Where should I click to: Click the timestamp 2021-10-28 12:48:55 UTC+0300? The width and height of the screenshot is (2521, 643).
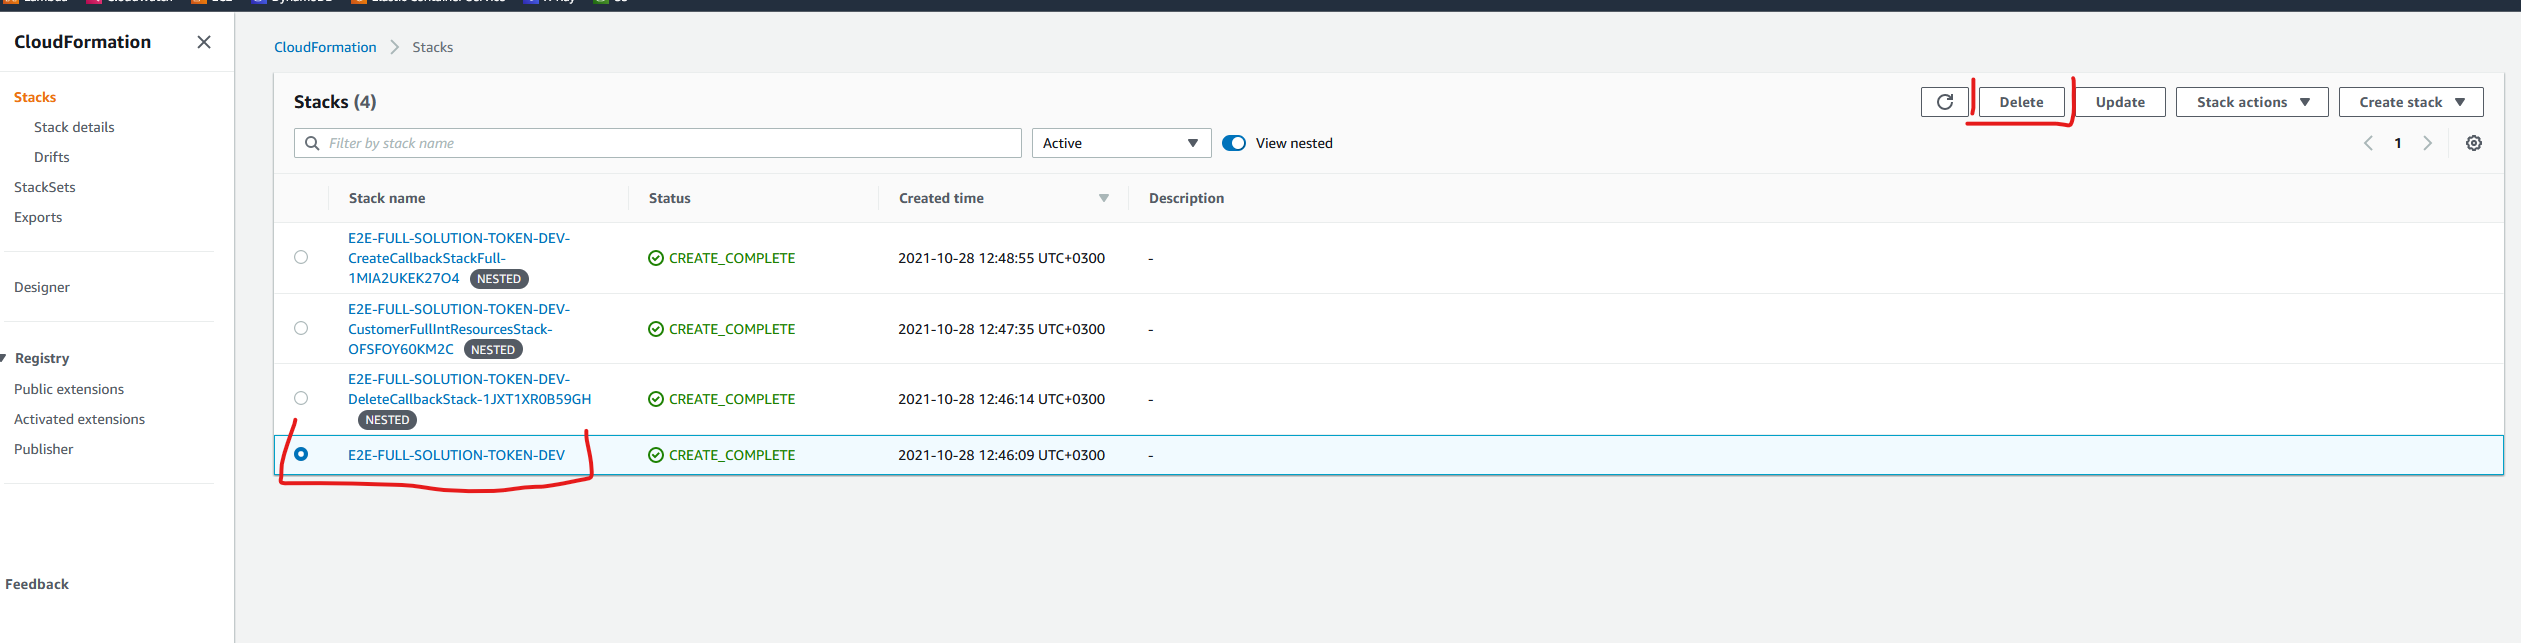[1001, 258]
